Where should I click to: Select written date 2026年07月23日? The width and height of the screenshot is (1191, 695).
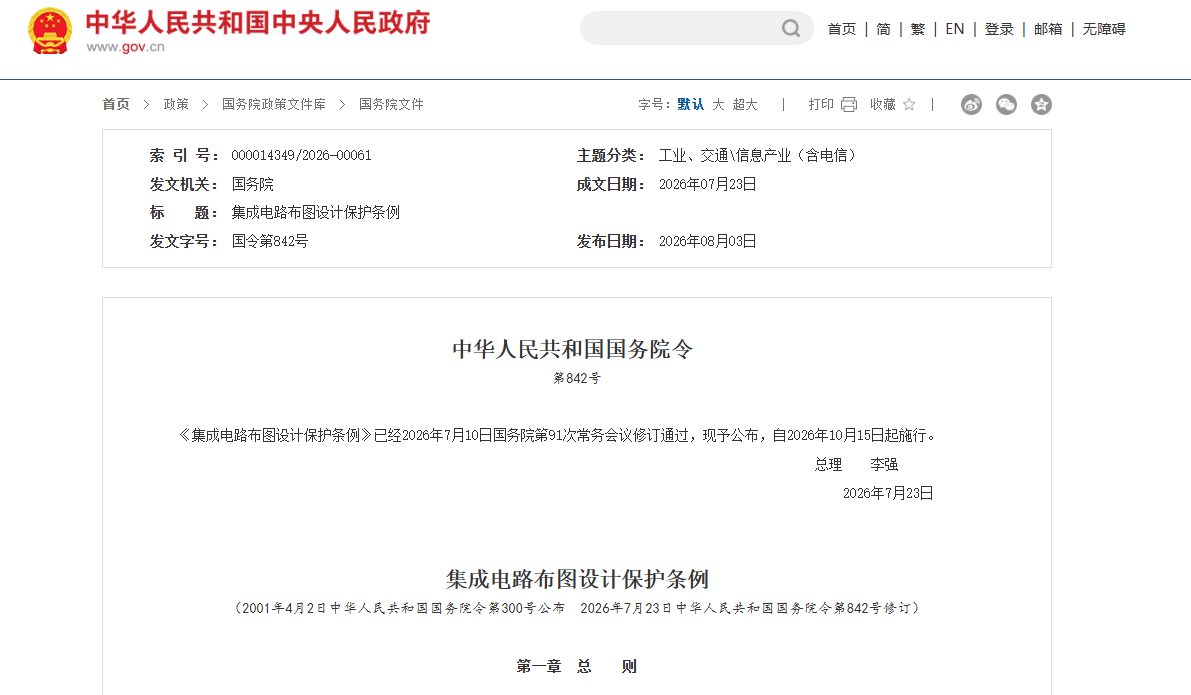click(708, 185)
